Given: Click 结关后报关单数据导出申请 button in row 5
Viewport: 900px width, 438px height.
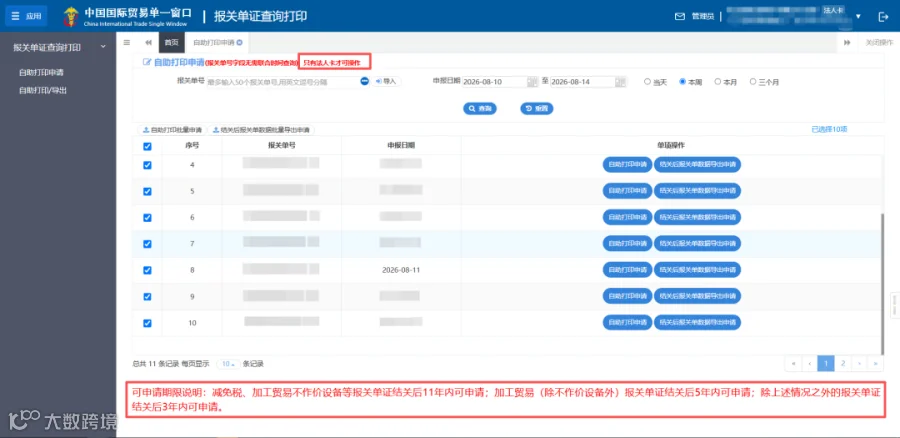Looking at the screenshot, I should (x=697, y=191).
